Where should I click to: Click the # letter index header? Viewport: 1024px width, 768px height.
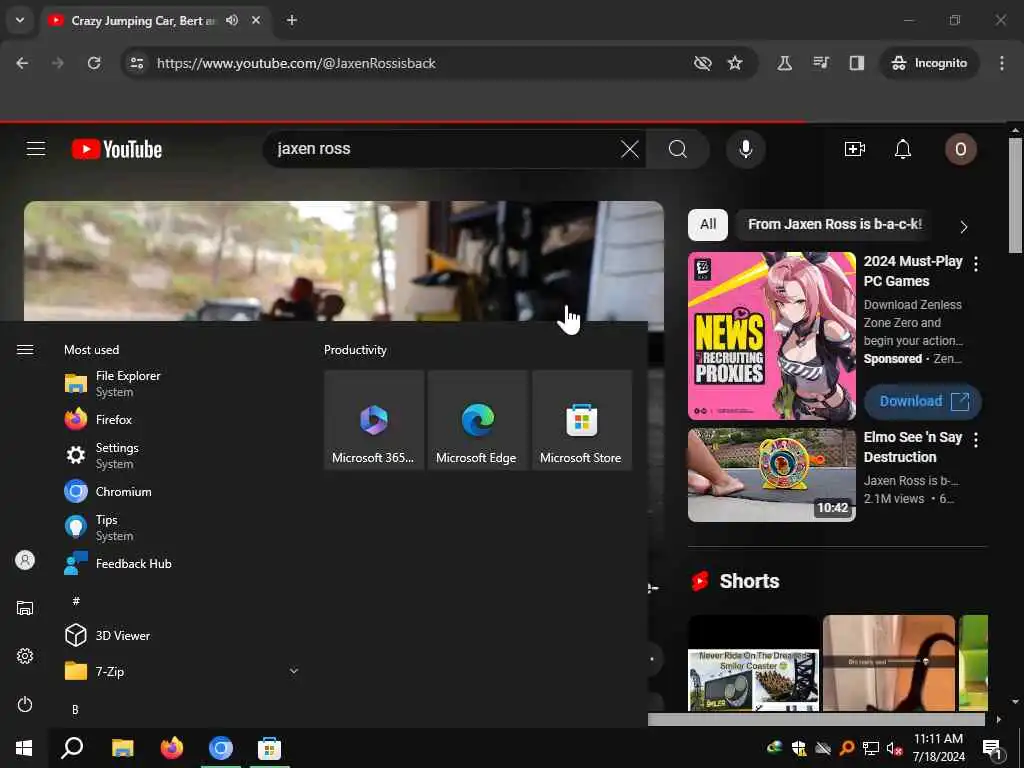[x=76, y=600]
